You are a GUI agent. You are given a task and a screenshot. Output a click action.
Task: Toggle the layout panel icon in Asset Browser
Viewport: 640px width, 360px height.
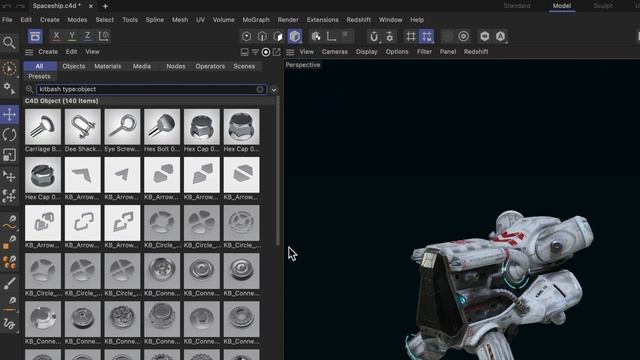point(244,52)
